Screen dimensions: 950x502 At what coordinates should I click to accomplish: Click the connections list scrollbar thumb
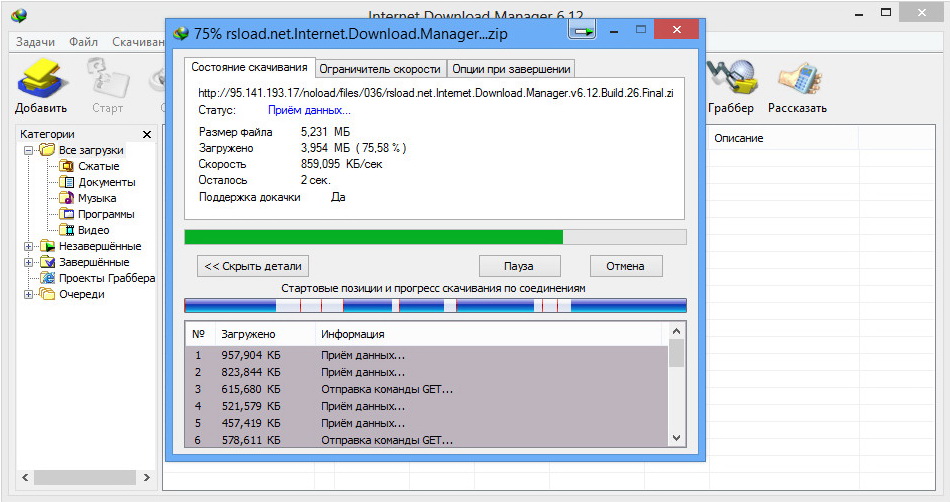pos(677,353)
